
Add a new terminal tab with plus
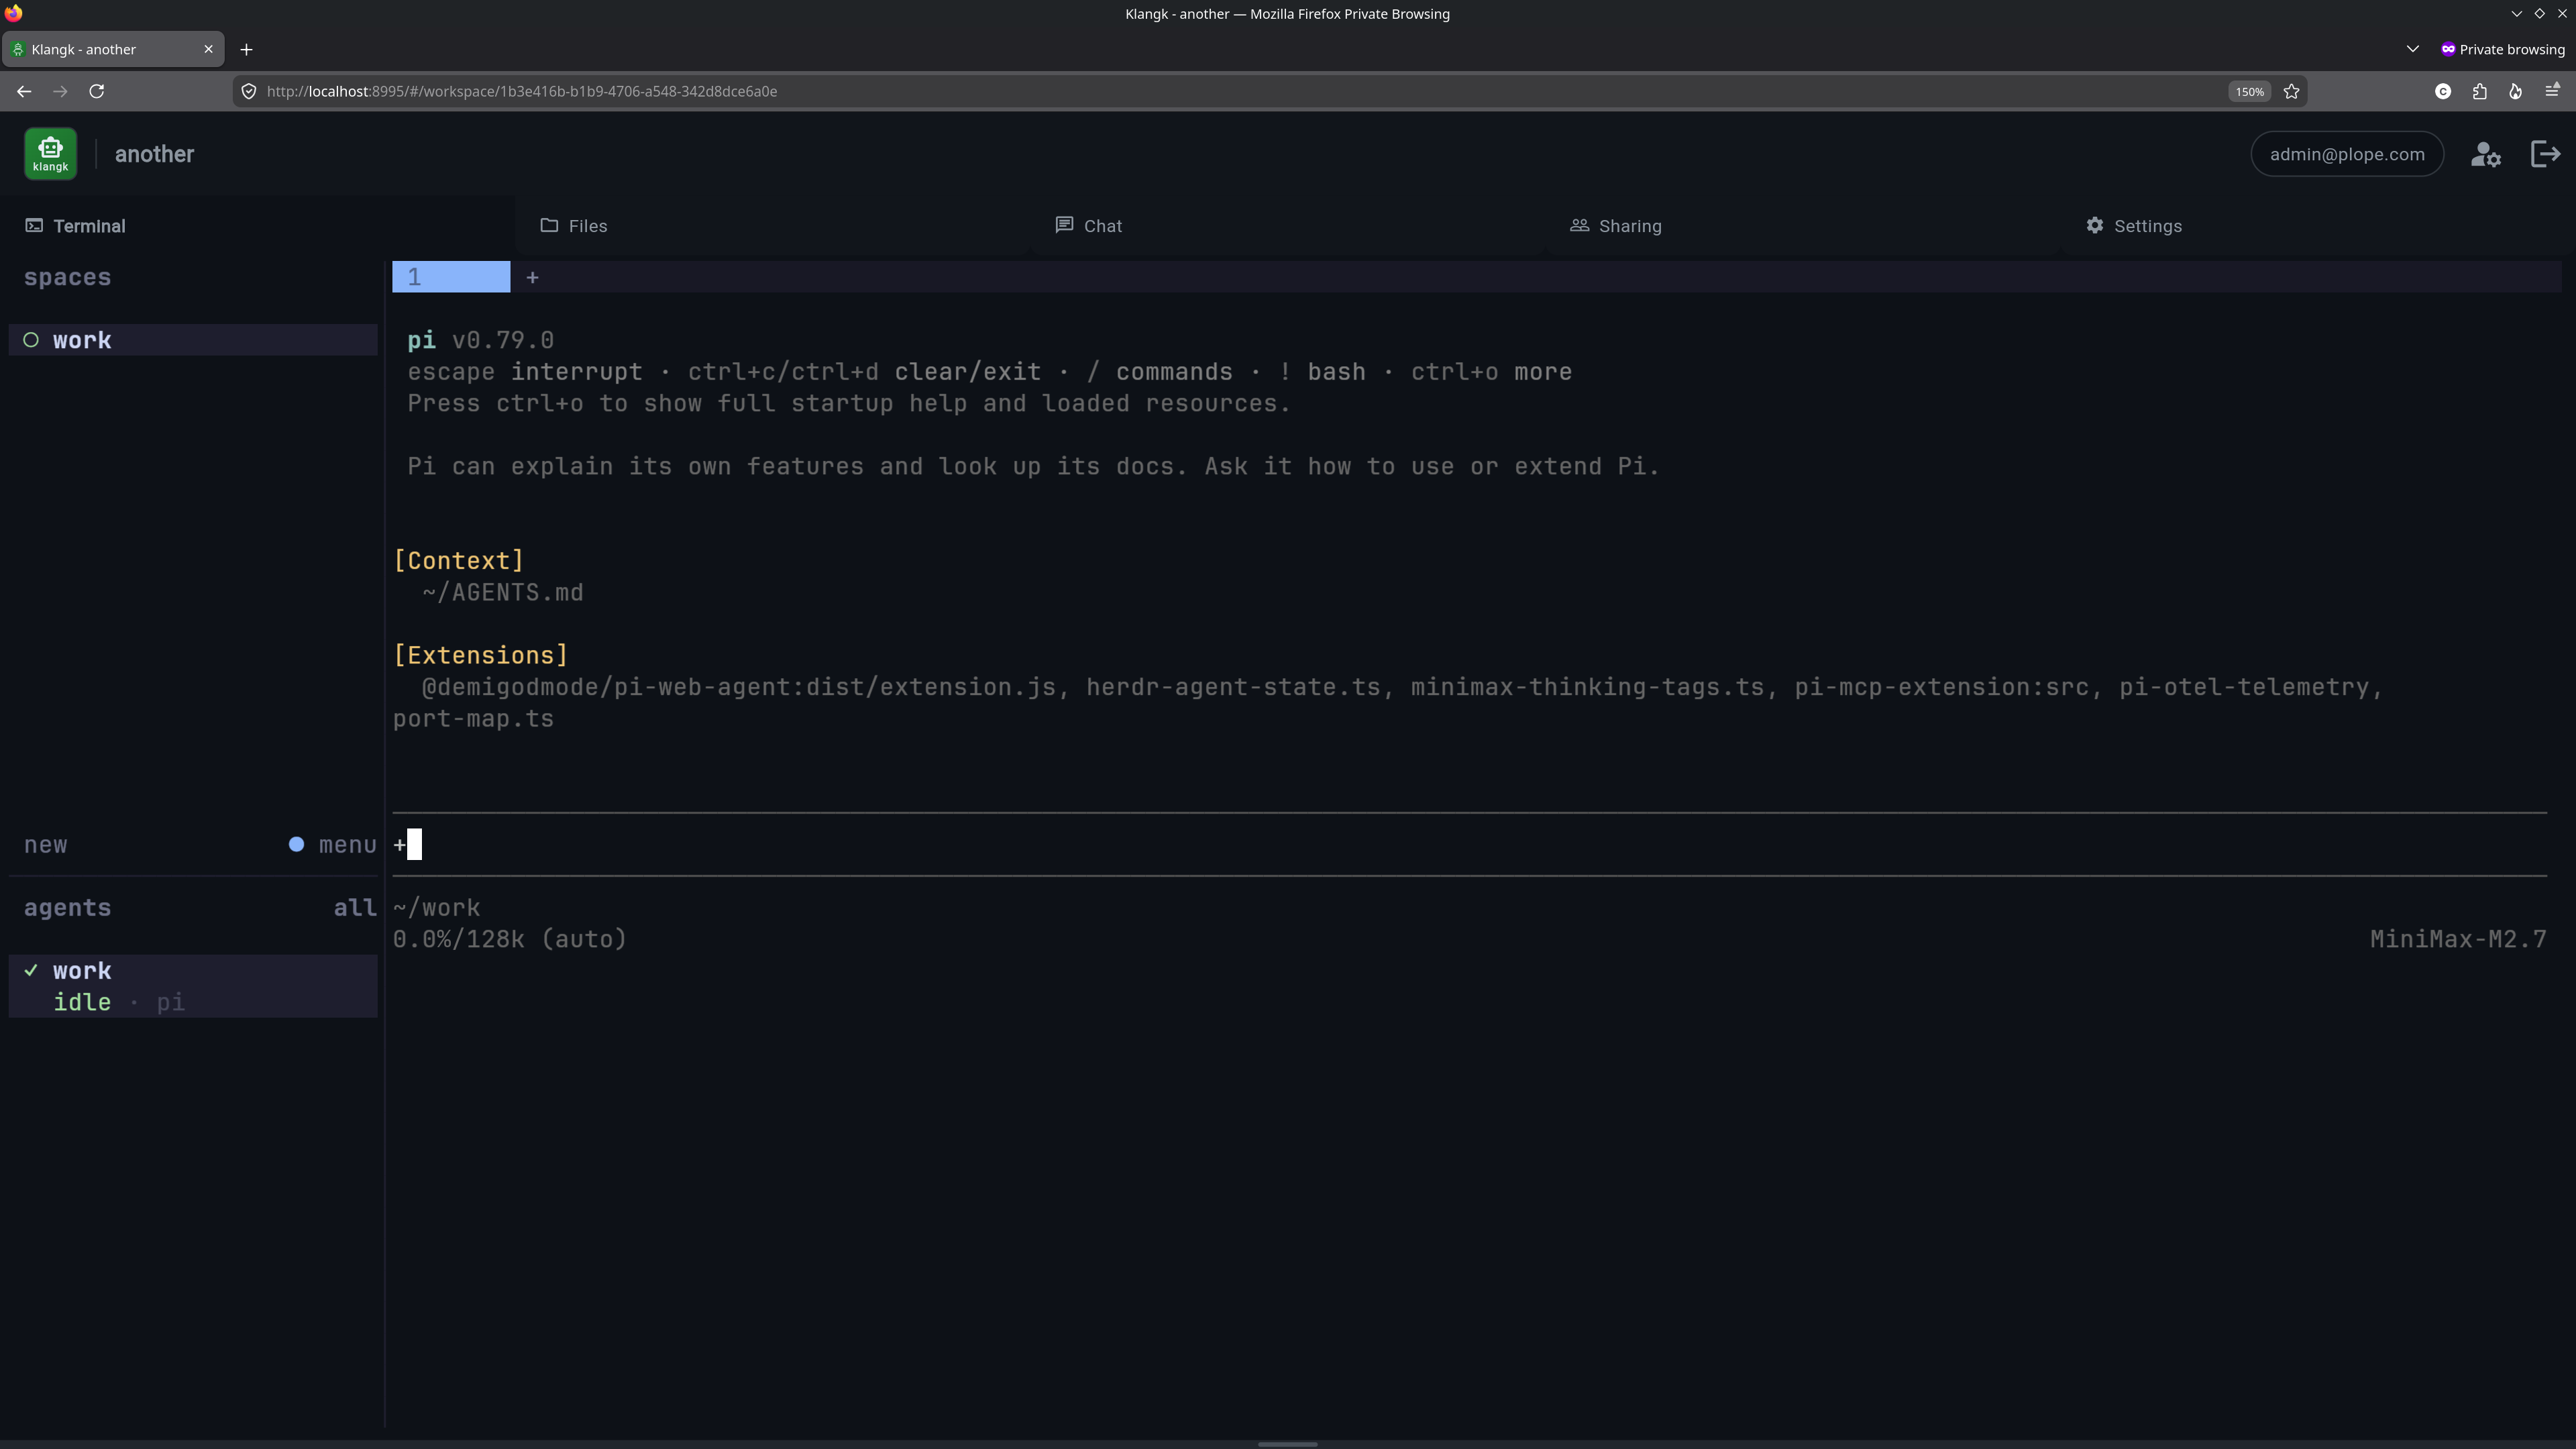(x=532, y=277)
